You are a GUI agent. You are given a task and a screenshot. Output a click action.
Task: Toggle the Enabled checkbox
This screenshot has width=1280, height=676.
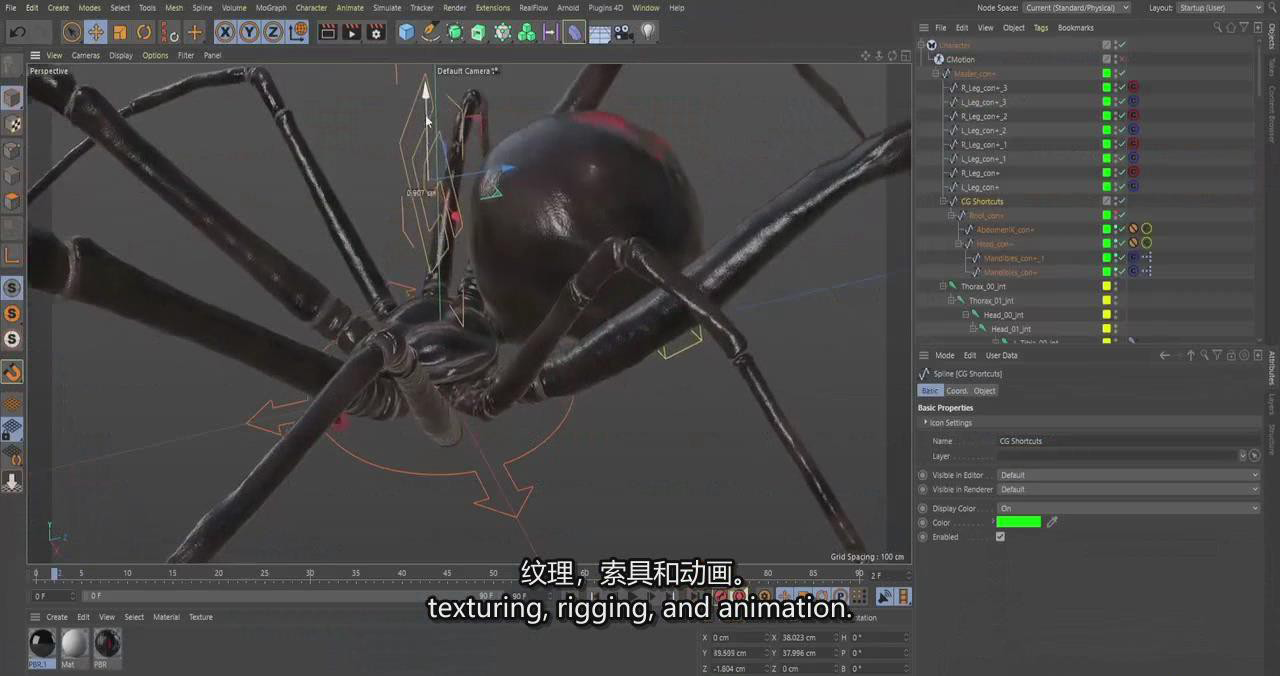1000,537
